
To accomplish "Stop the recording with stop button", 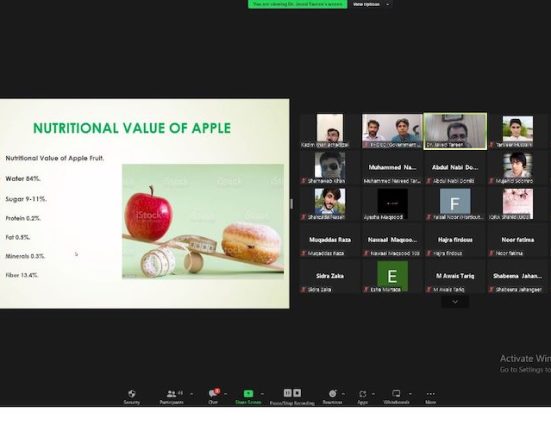I will coord(297,393).
